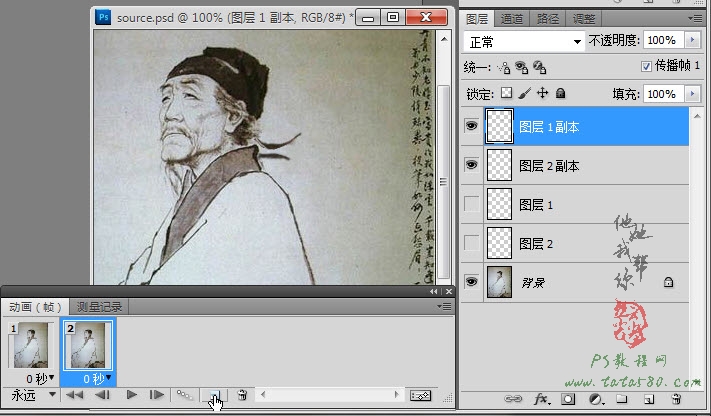The width and height of the screenshot is (711, 416).
Task: Select layer 图层 1 副本 name
Action: pyautogui.click(x=549, y=127)
